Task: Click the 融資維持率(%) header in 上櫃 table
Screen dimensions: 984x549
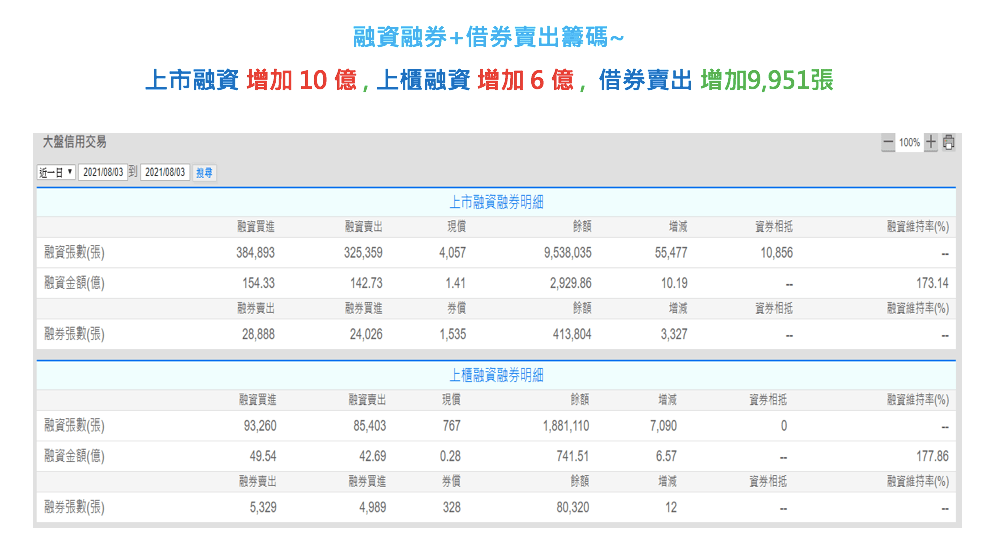Action: 917,400
